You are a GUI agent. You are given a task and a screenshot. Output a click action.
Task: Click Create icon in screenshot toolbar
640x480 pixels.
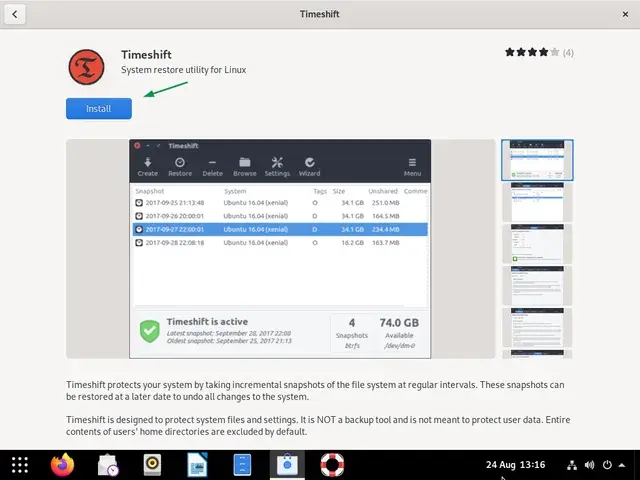click(x=147, y=167)
